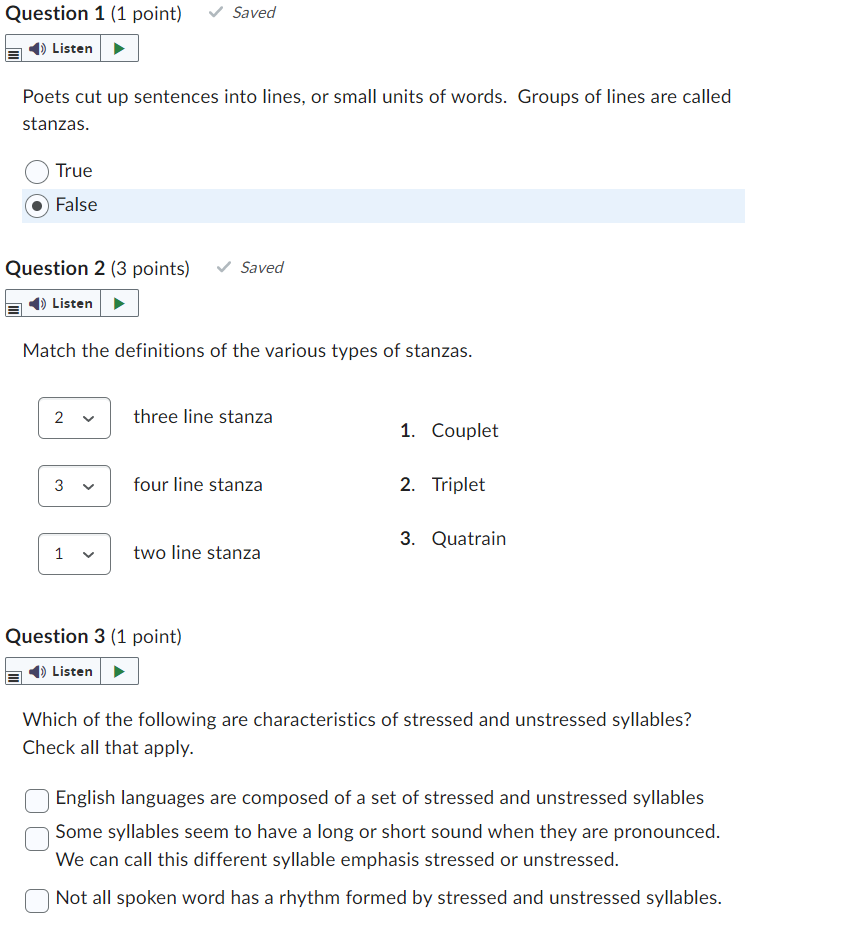
Task: Select the True radio button
Action: (35, 170)
